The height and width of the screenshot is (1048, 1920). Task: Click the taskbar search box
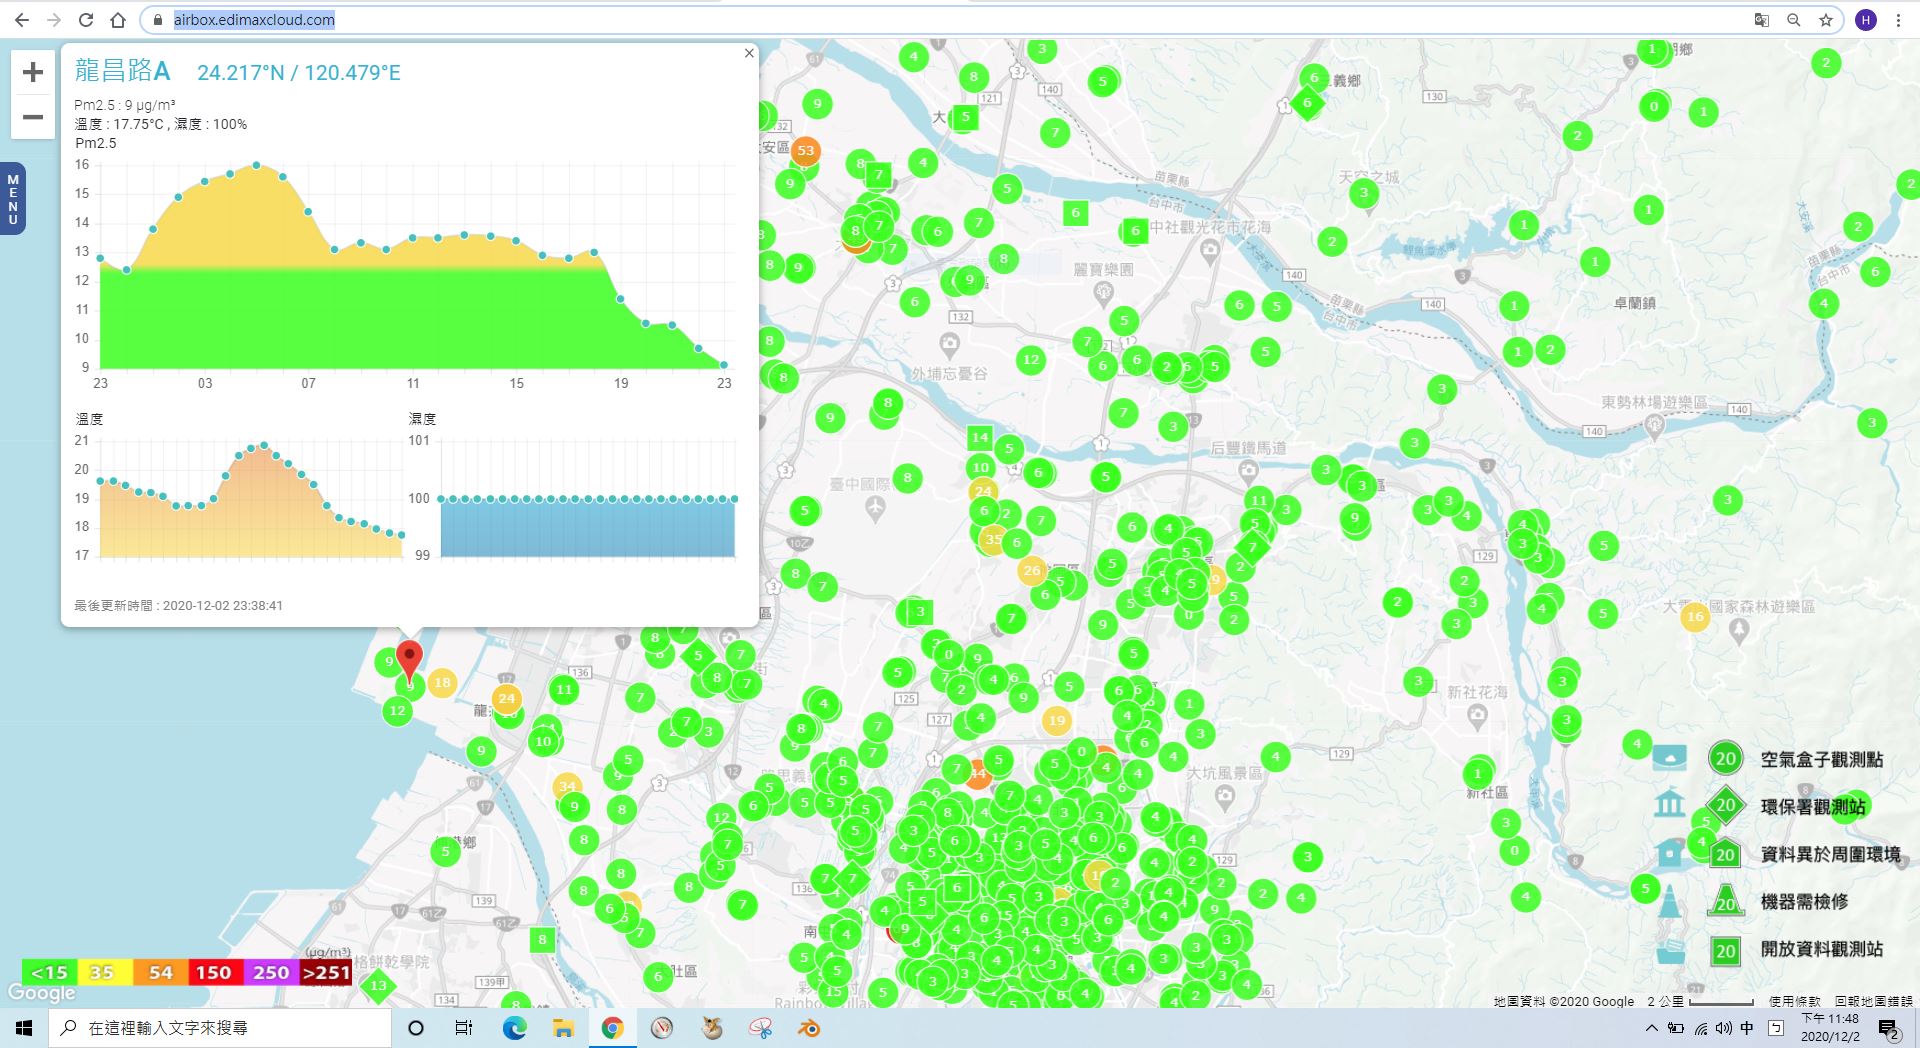pos(220,1028)
